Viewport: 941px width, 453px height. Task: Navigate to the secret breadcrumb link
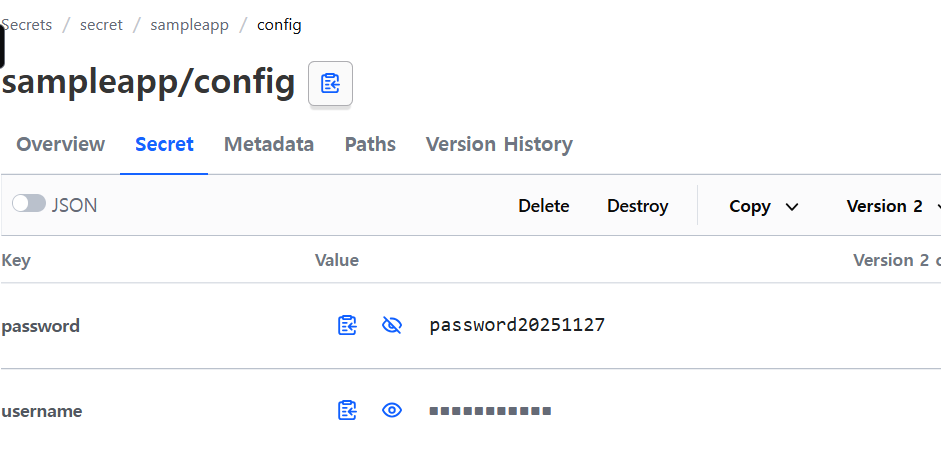point(101,25)
